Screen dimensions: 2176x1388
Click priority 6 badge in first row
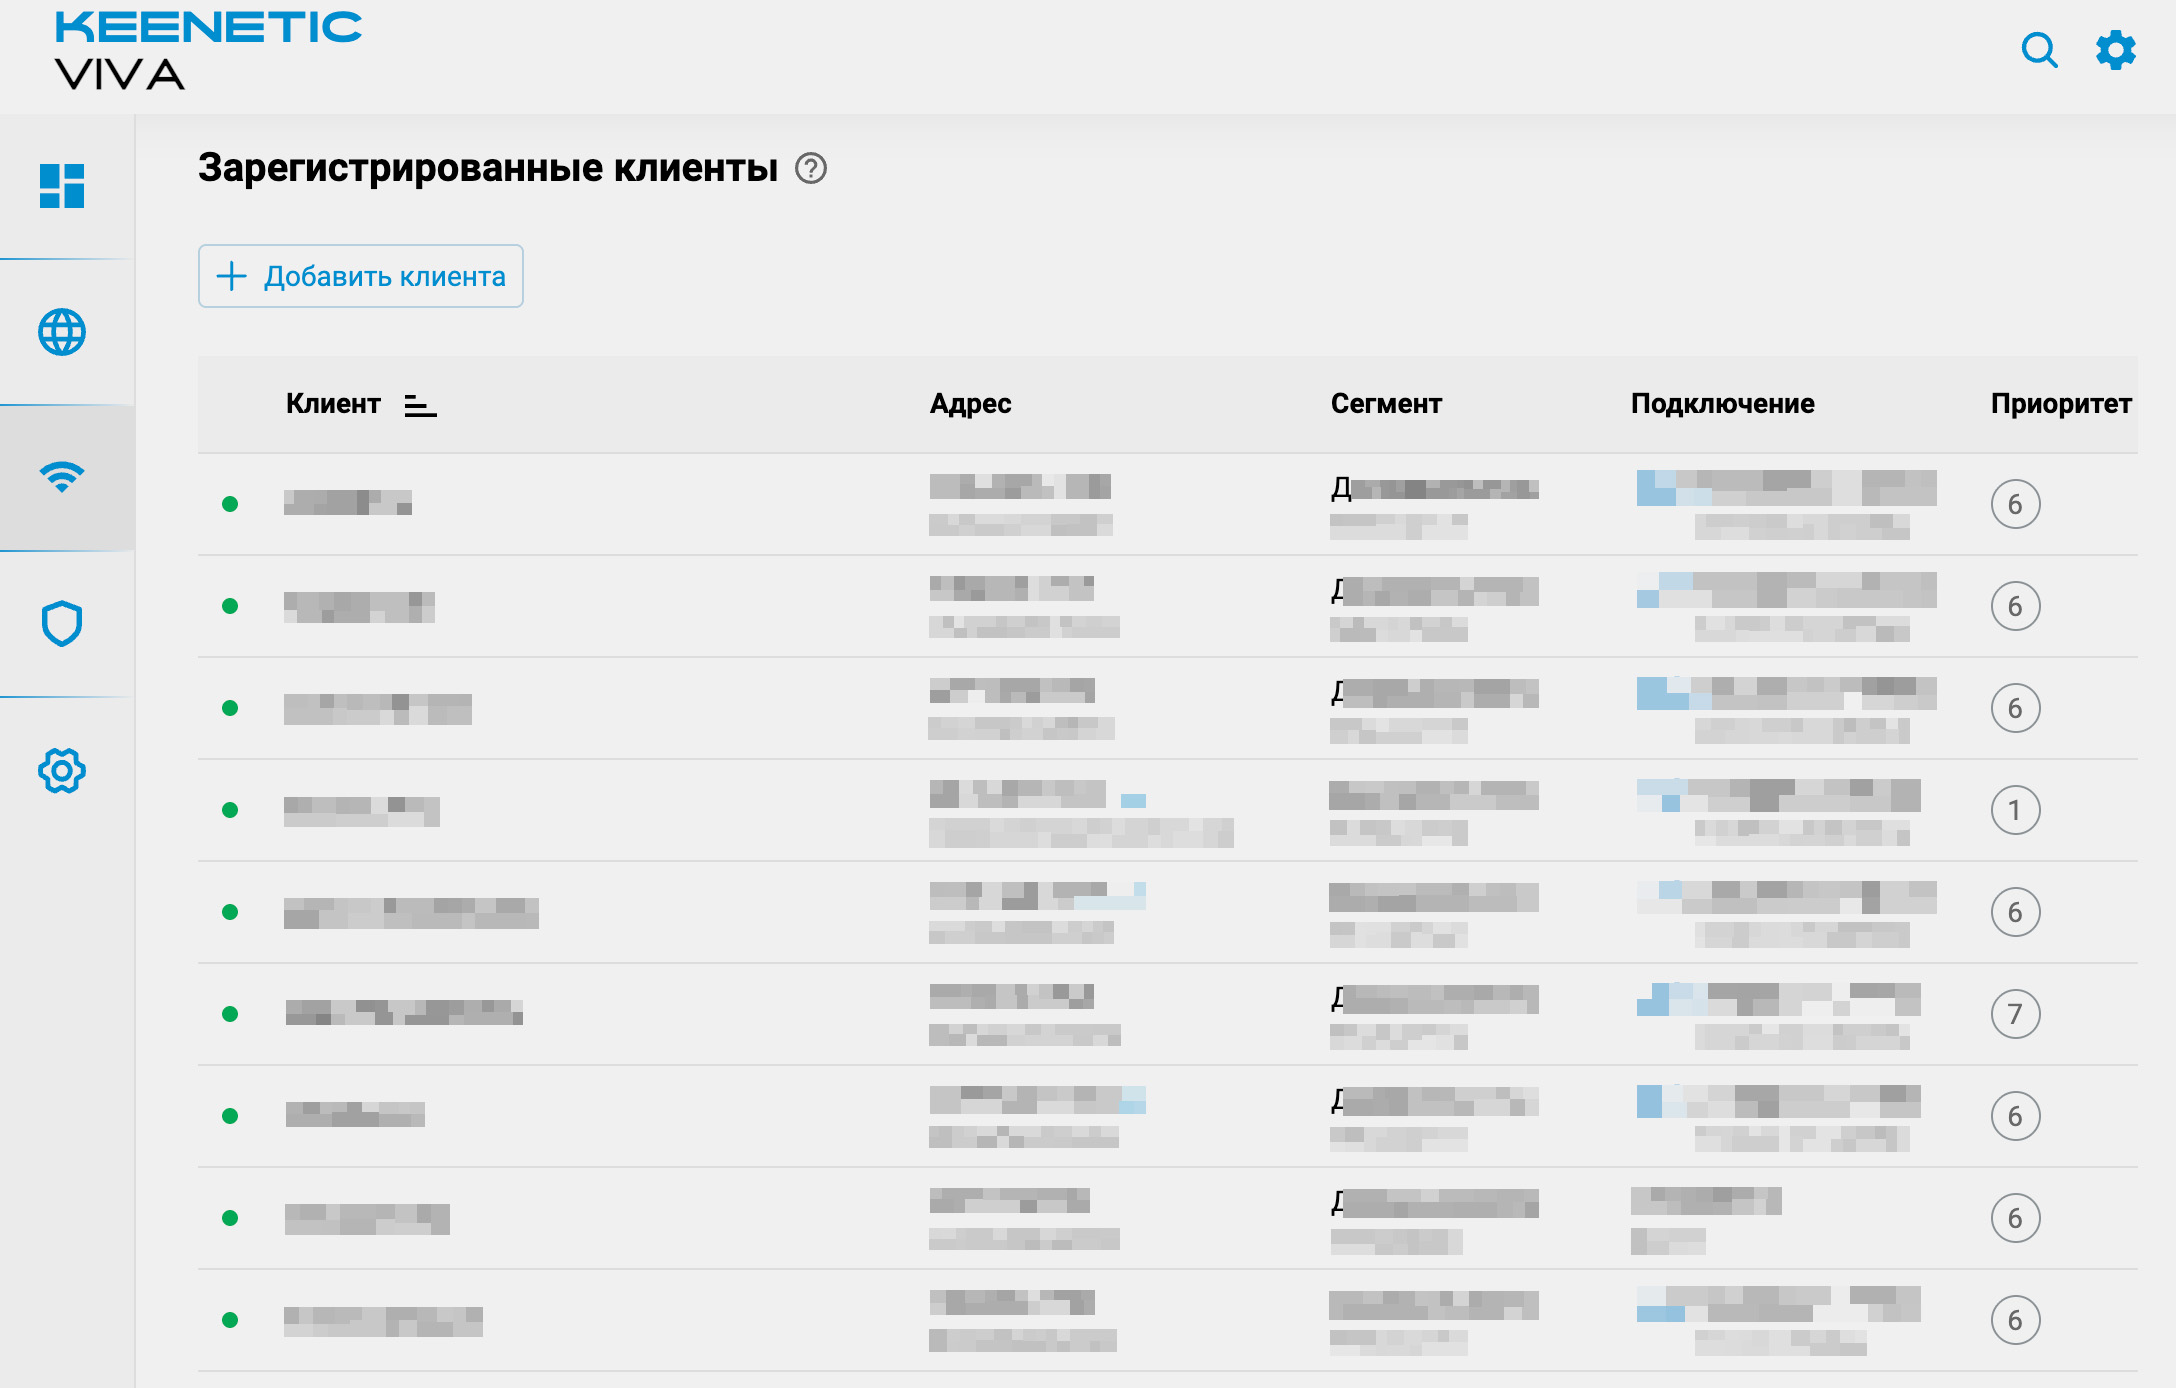pos(2015,504)
